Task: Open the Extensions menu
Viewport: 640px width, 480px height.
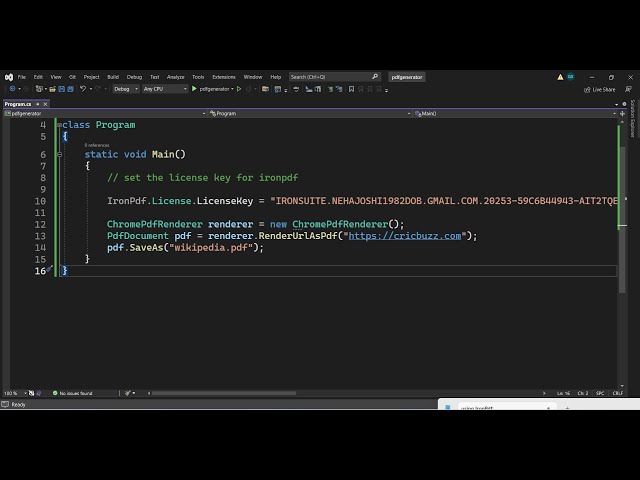Action: click(x=224, y=77)
